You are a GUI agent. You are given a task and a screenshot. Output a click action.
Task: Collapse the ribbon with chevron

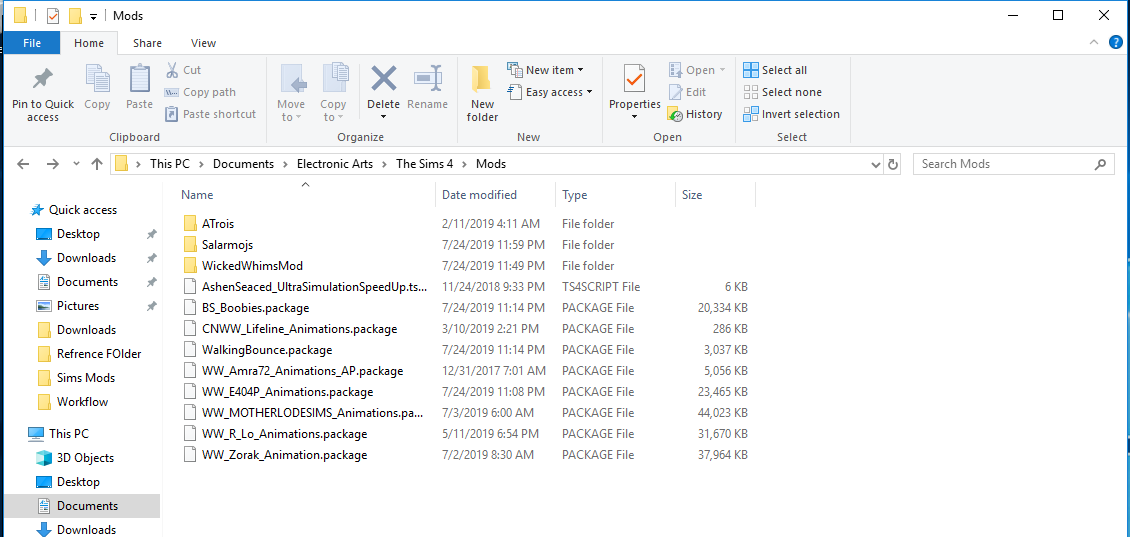pyautogui.click(x=1094, y=43)
